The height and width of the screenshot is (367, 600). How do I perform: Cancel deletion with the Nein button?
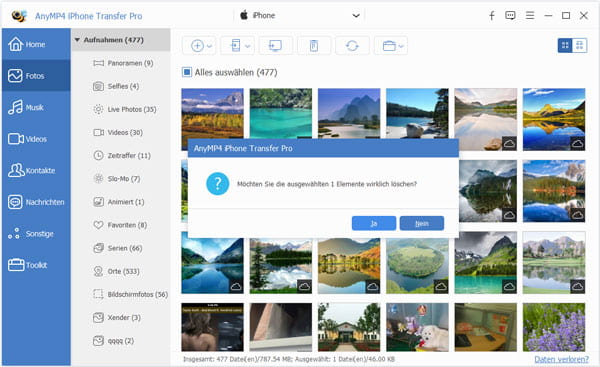(422, 223)
